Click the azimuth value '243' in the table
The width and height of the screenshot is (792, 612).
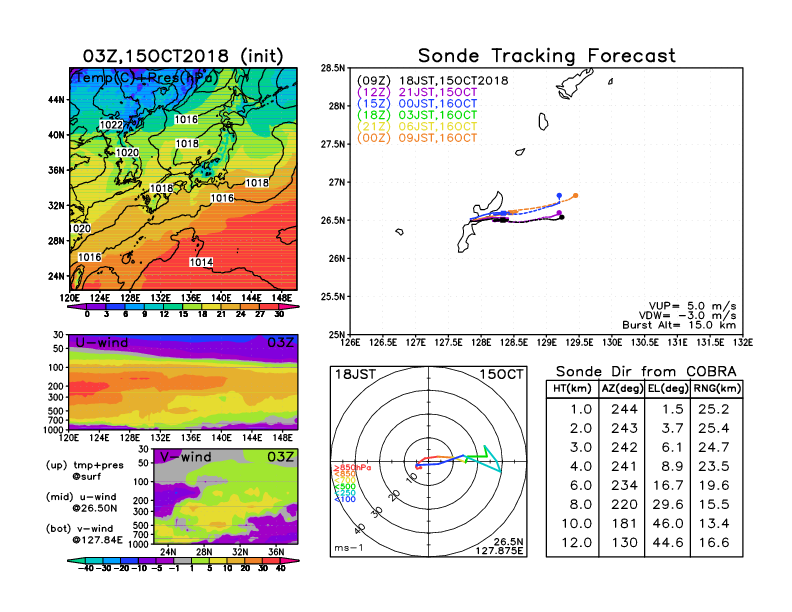624,428
